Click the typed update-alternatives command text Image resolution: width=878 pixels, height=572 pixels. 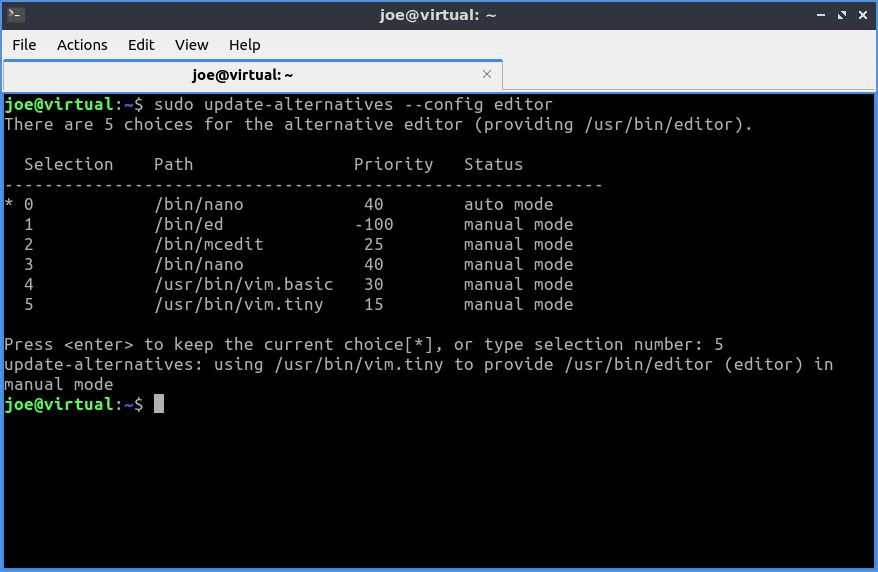[353, 105]
